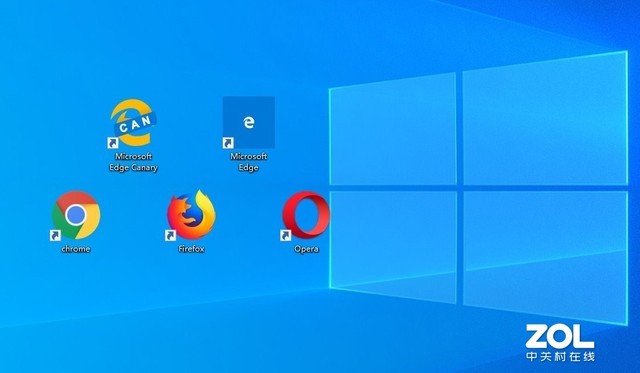Click the "Firefox" icon label
This screenshot has height=373, width=640.
tap(191, 249)
